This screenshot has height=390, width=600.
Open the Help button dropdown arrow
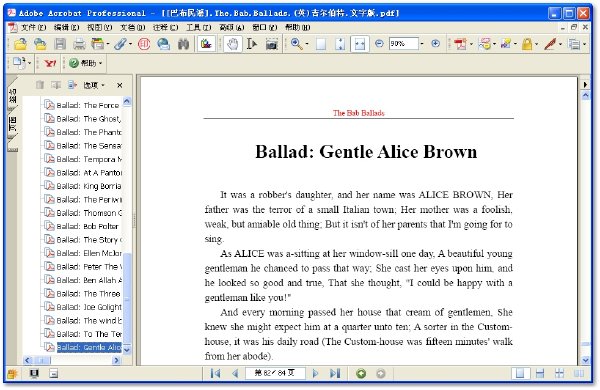tap(100, 64)
